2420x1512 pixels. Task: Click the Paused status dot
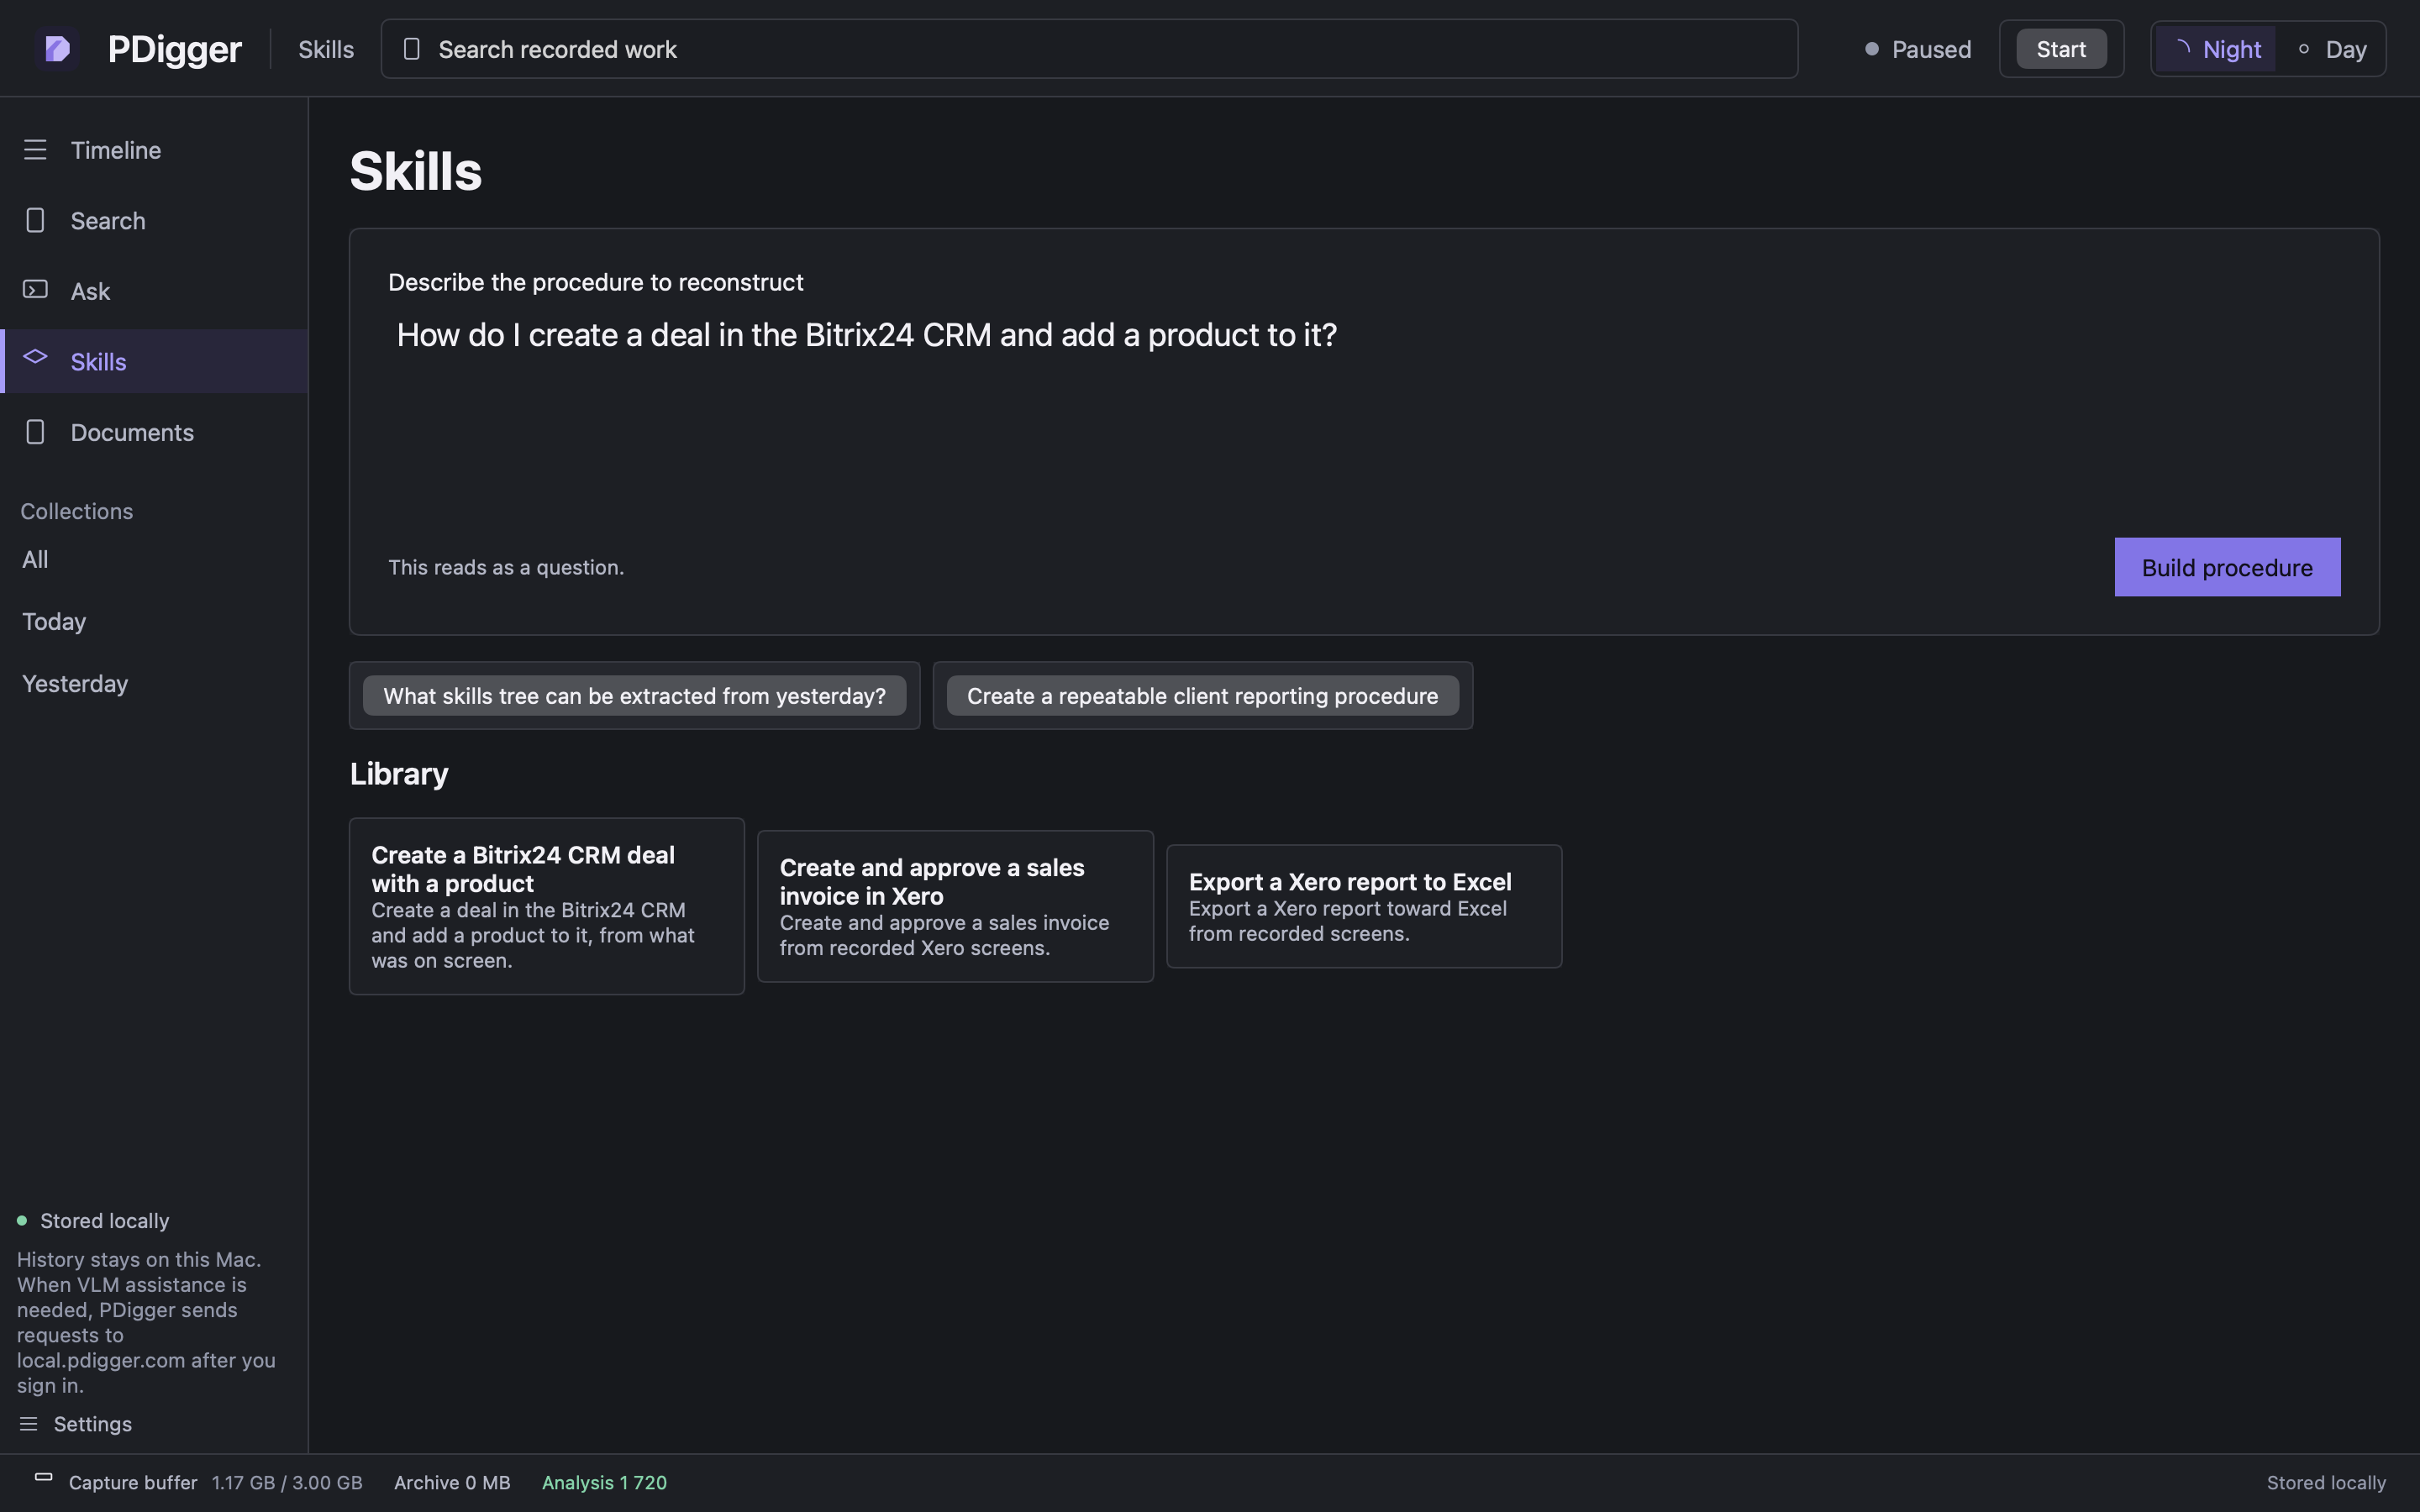(1872, 49)
